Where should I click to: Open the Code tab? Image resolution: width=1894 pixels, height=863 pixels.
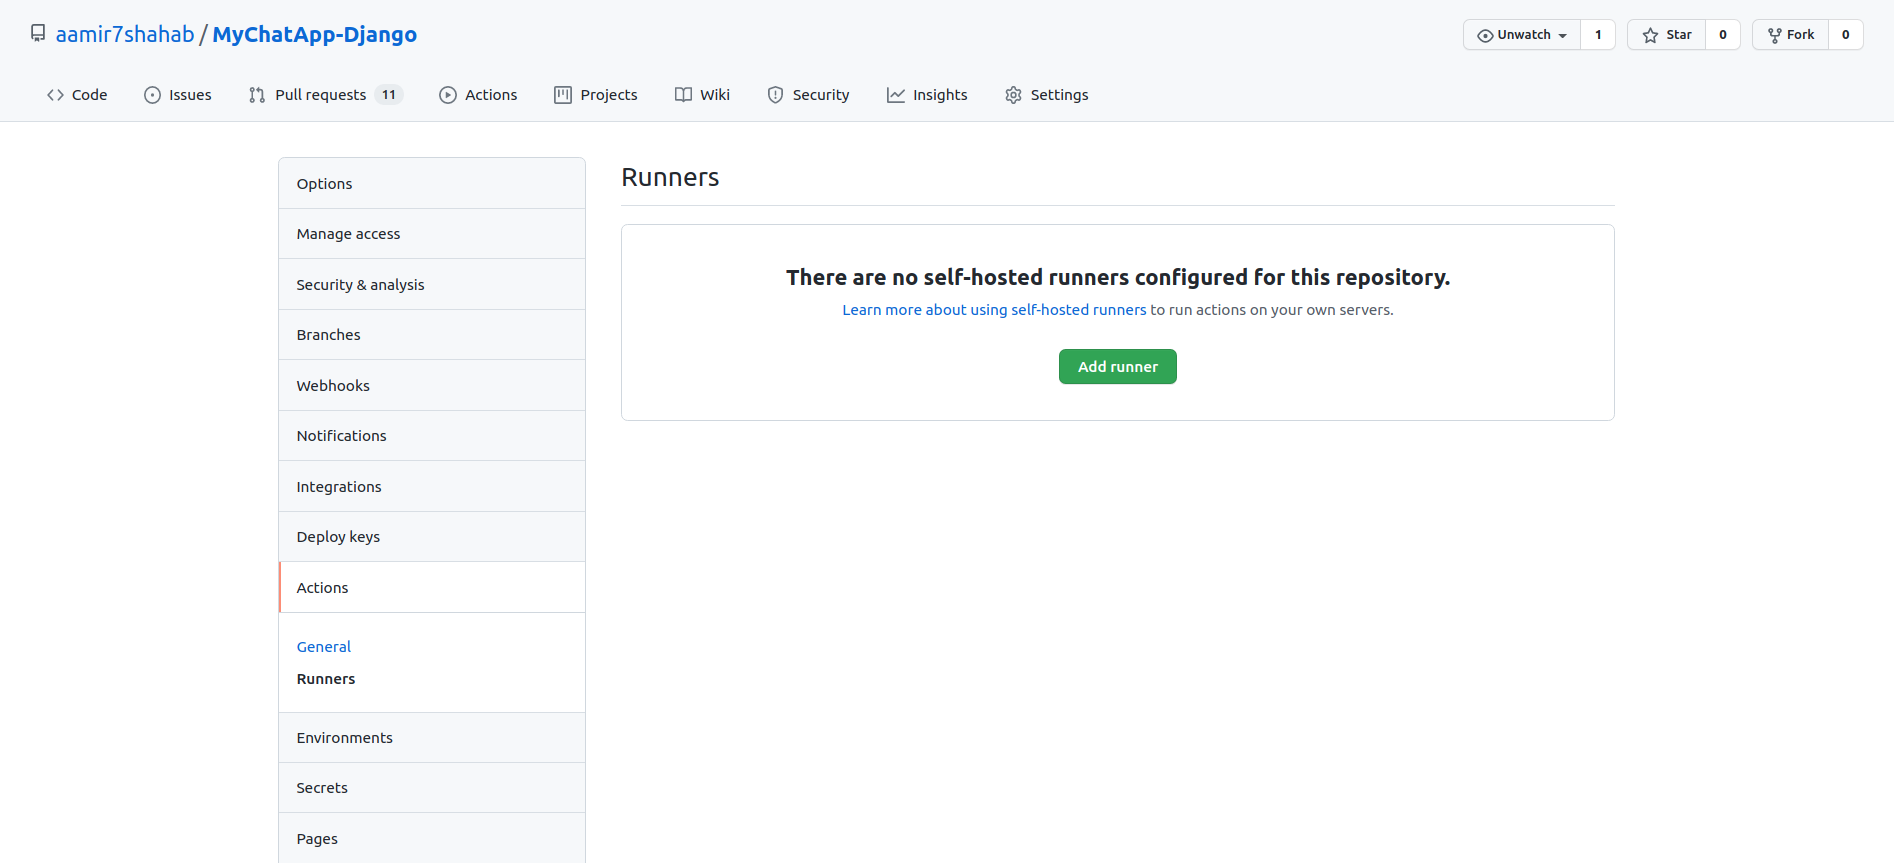tap(77, 95)
